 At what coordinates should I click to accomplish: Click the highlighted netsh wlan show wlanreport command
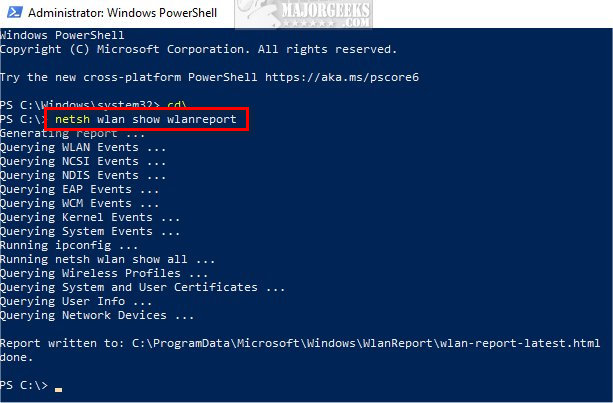(x=146, y=119)
